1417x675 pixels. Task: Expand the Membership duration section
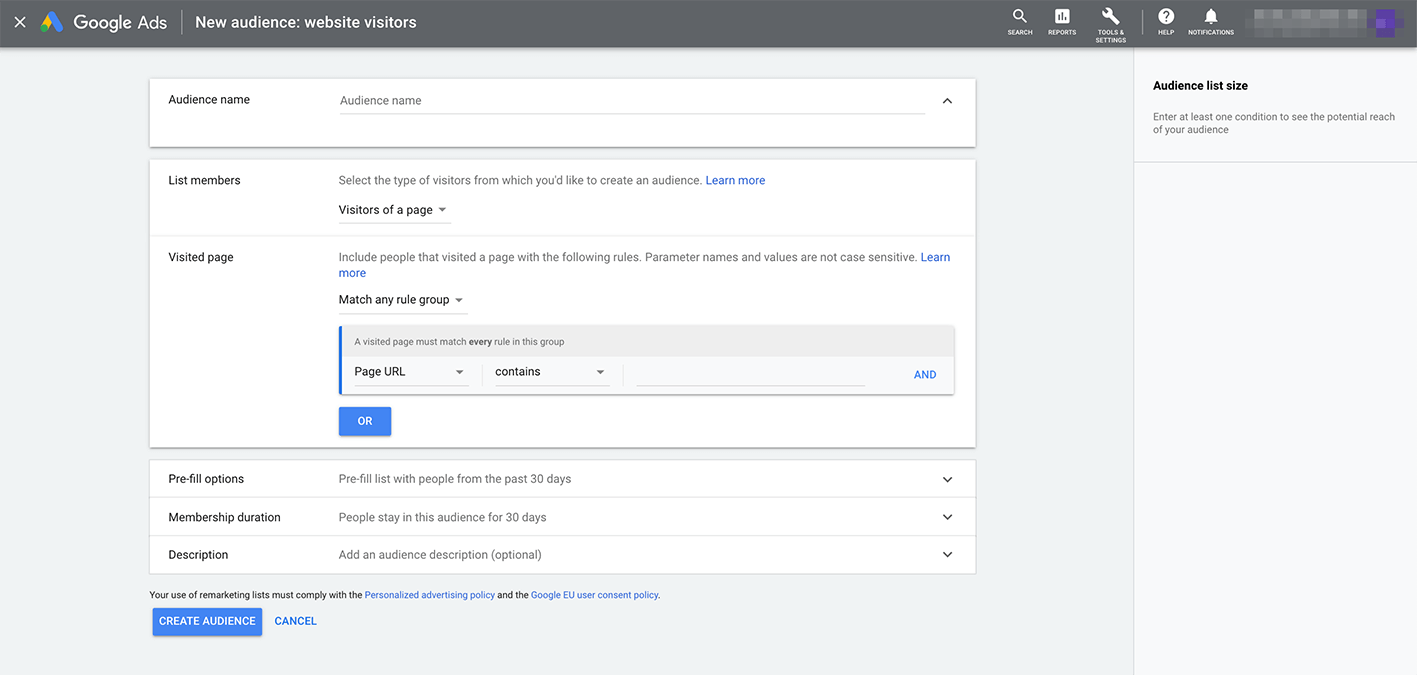[x=947, y=517]
